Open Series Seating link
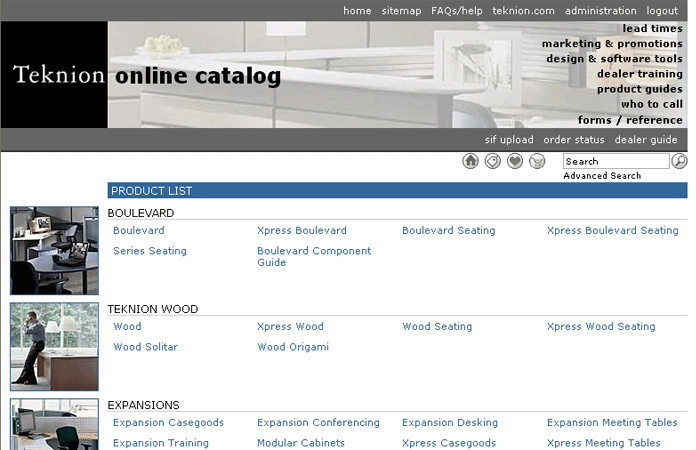Image resolution: width=696 pixels, height=450 pixels. tap(150, 251)
